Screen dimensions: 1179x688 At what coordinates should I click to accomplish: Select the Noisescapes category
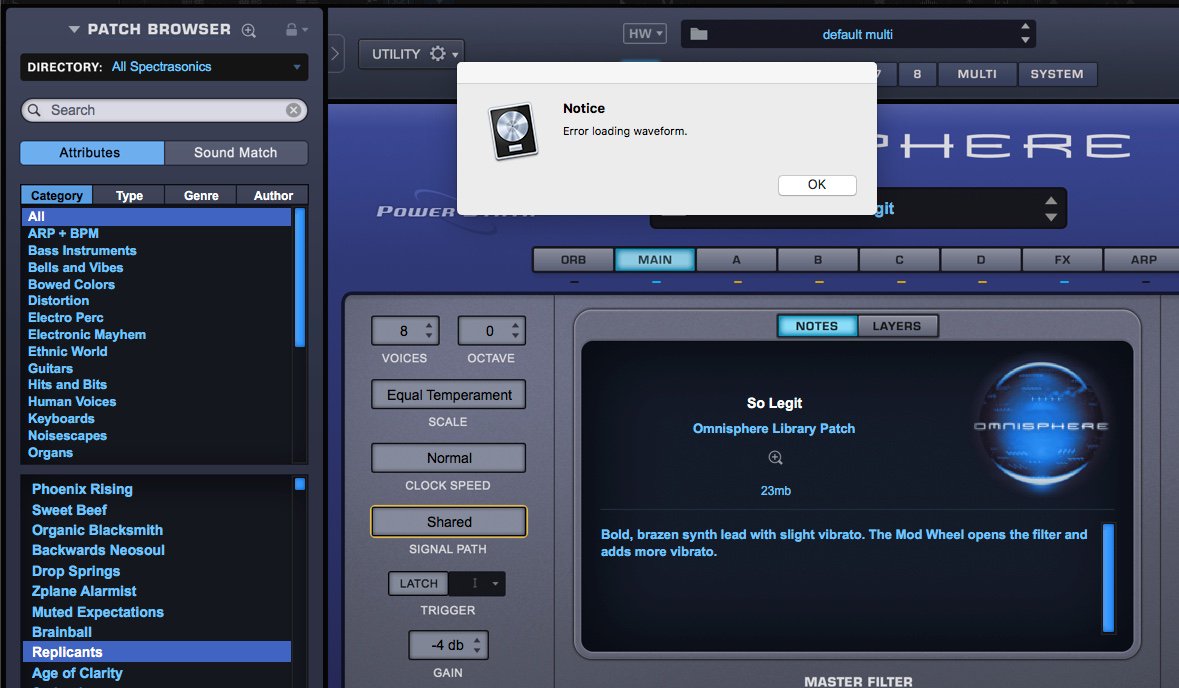click(67, 436)
